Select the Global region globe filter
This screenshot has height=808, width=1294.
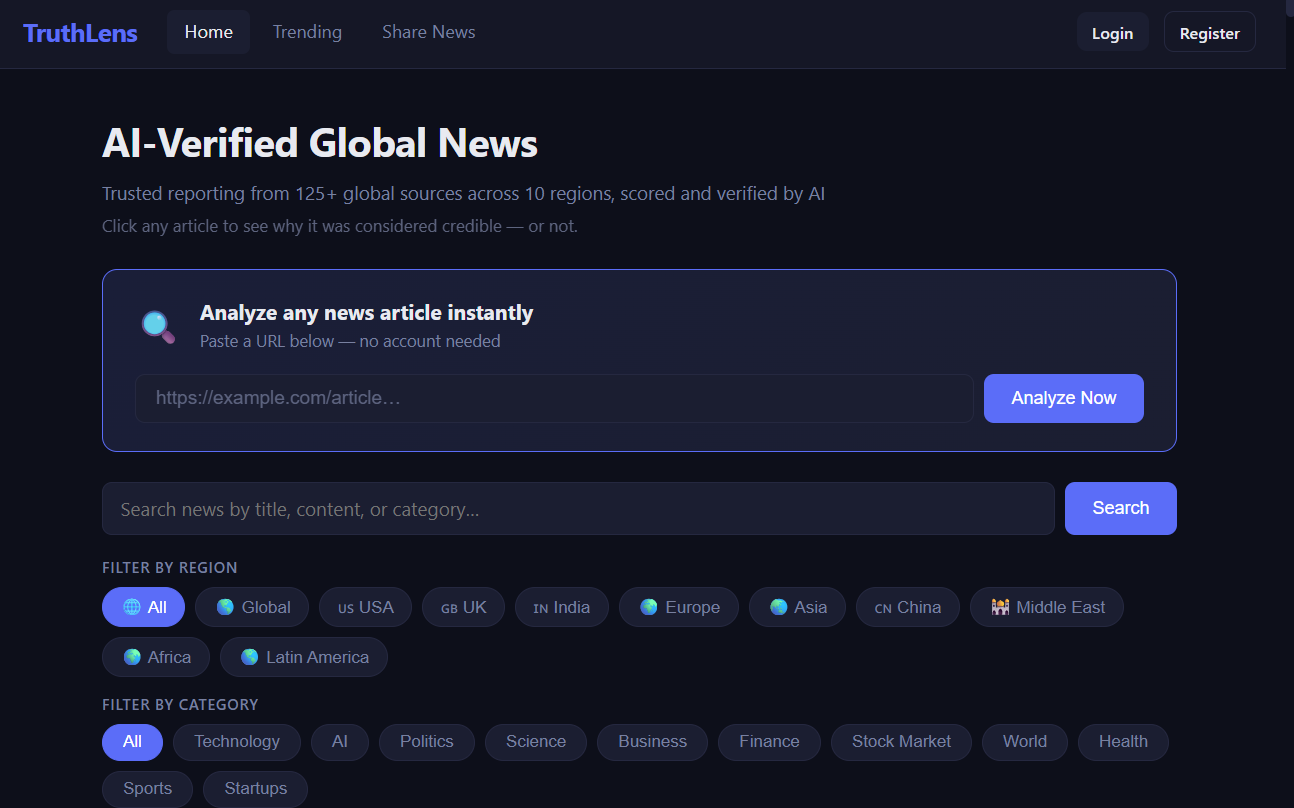pyautogui.click(x=253, y=607)
